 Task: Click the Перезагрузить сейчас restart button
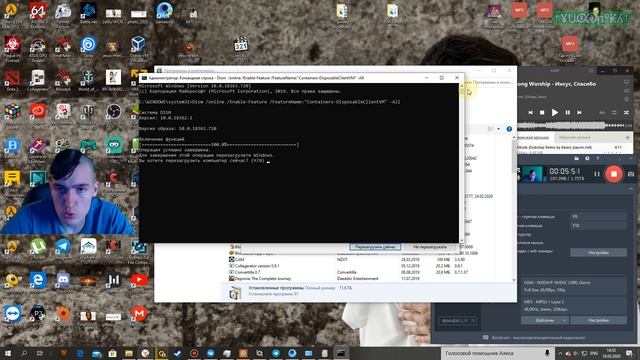[375, 247]
